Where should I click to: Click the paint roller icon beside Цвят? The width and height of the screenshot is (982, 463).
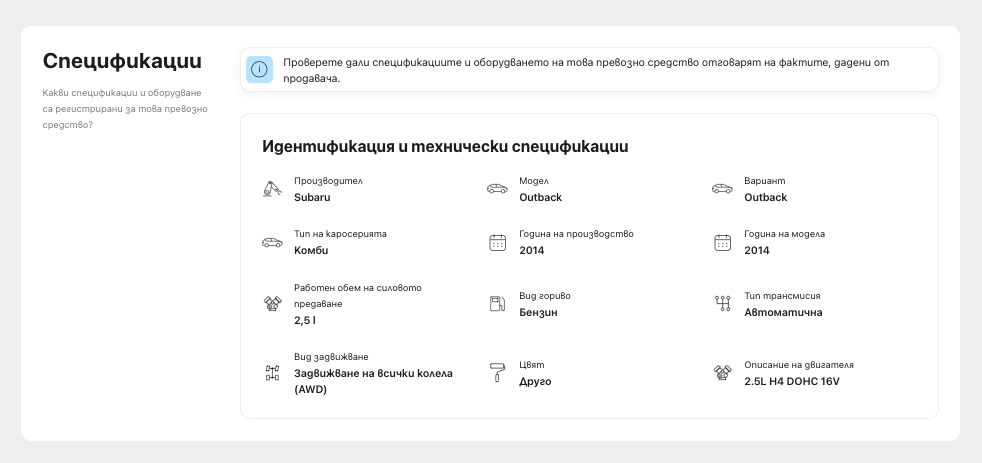tap(497, 373)
